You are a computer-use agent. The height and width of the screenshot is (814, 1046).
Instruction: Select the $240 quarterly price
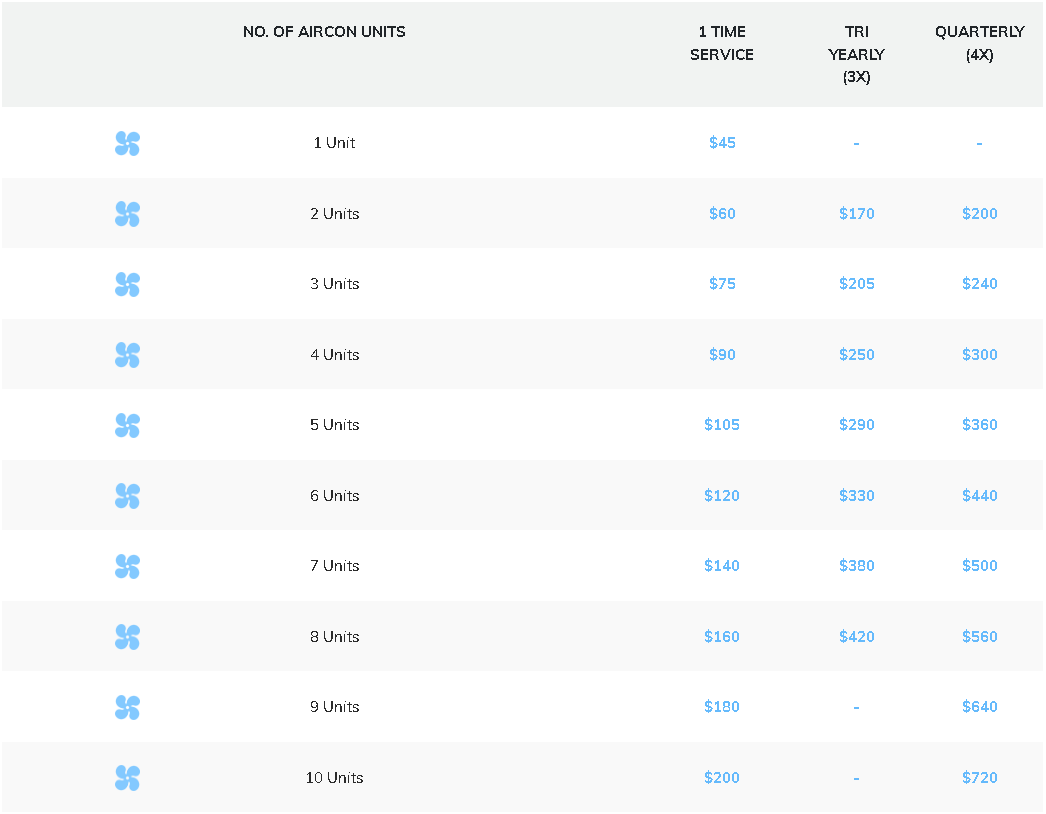(979, 284)
